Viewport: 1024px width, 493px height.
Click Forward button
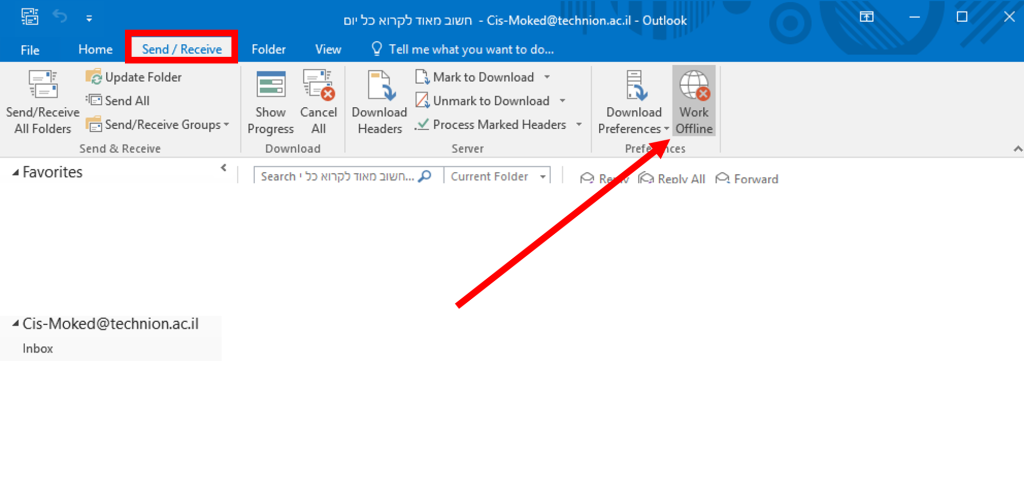[748, 179]
